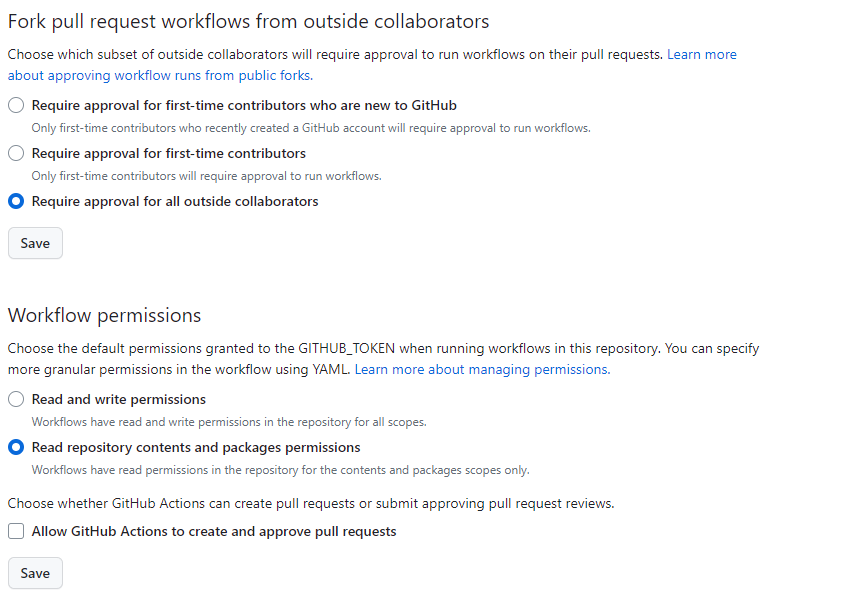Select the 'Read and write permissions' radio
846x597 pixels.
[16, 399]
